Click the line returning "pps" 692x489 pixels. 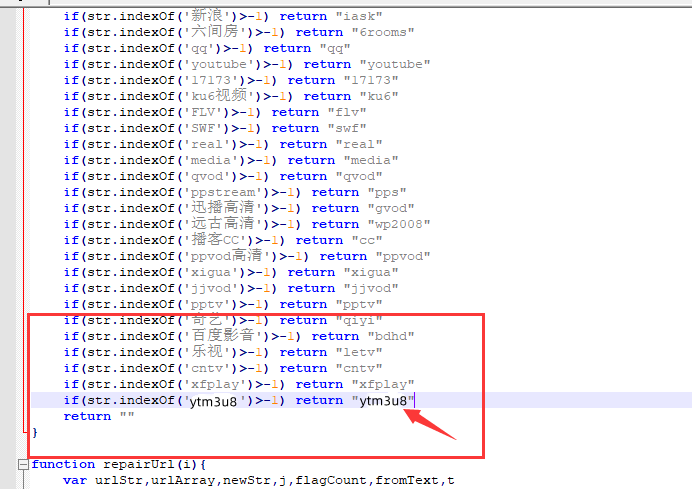pos(235,192)
